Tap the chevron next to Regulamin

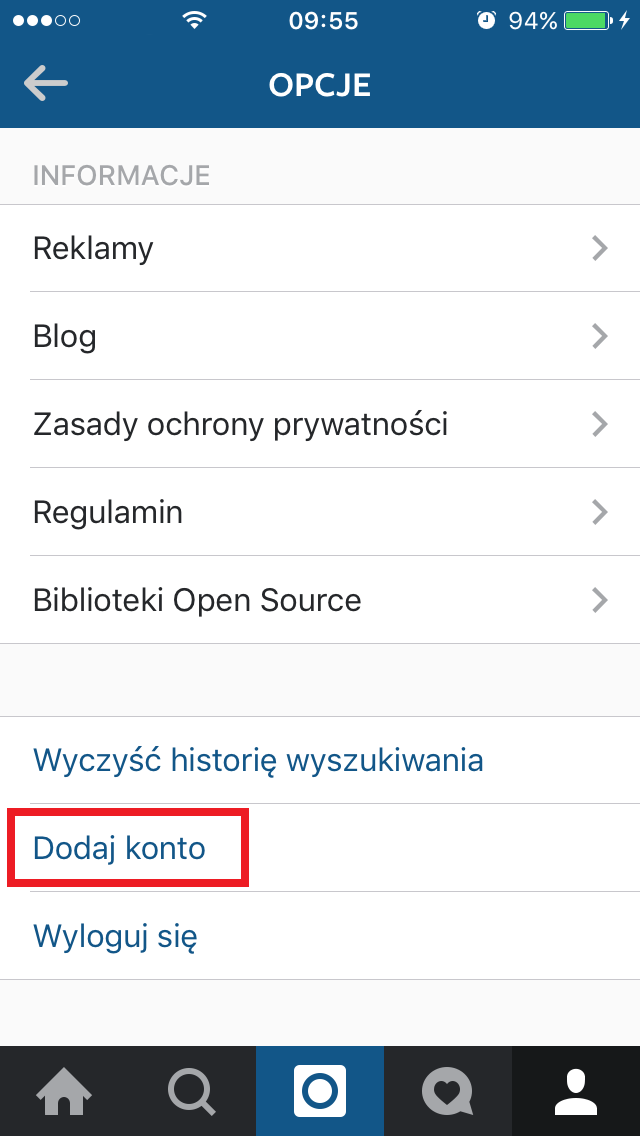(x=599, y=512)
